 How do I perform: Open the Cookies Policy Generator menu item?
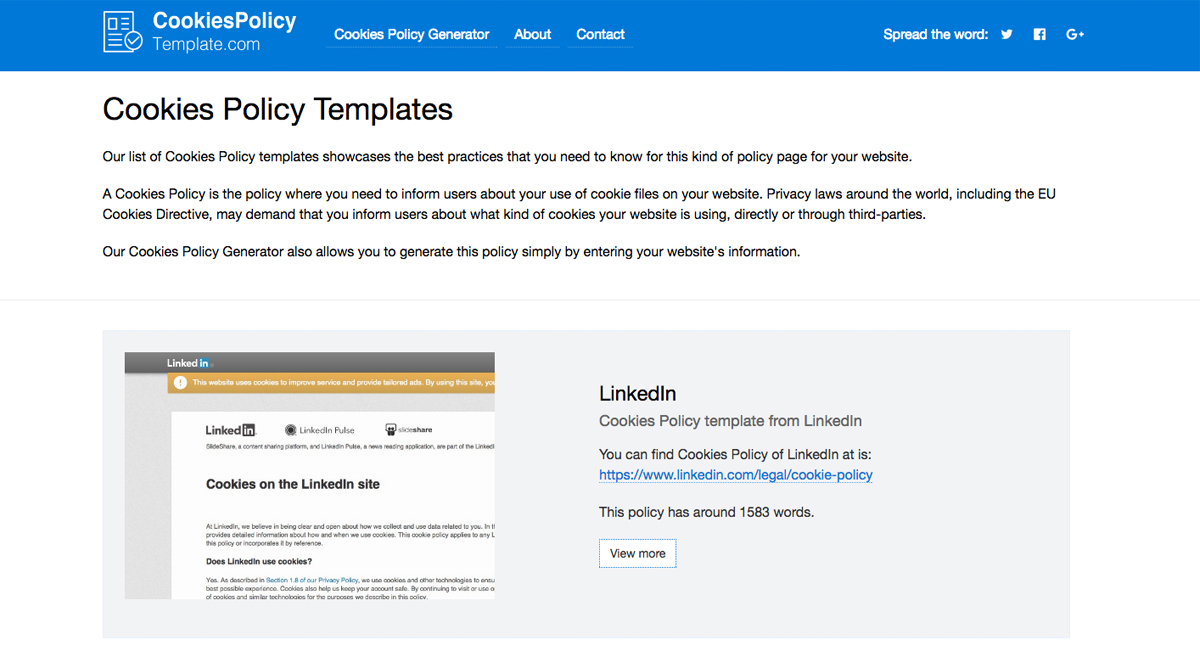point(412,34)
